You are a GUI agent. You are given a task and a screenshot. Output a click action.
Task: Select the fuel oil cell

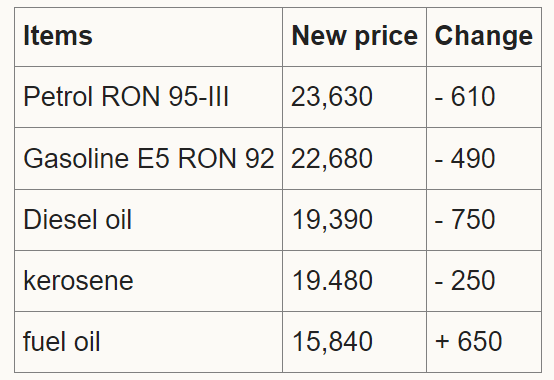[148, 342]
